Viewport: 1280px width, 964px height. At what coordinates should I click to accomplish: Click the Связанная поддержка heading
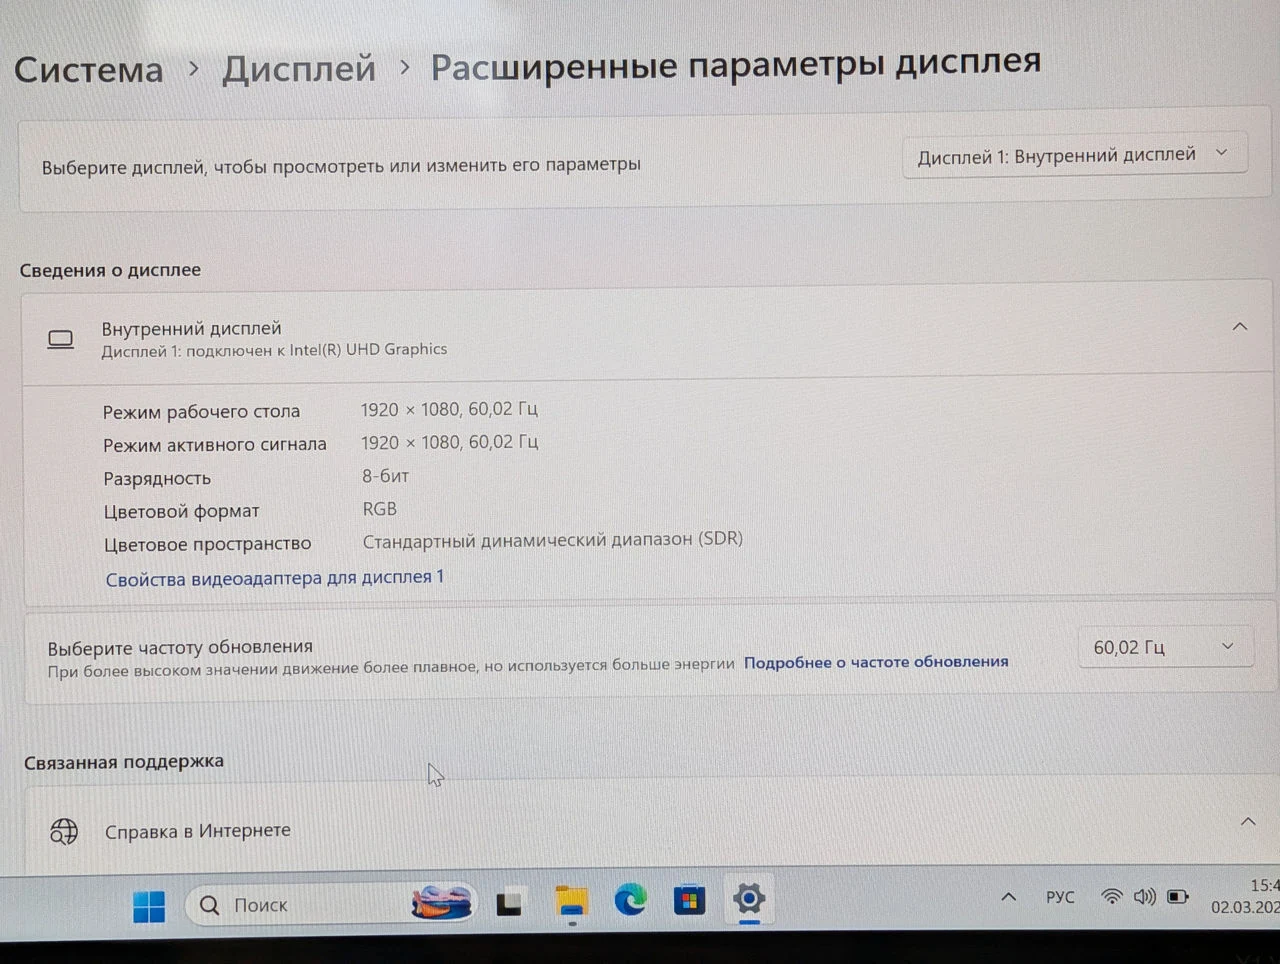(124, 762)
